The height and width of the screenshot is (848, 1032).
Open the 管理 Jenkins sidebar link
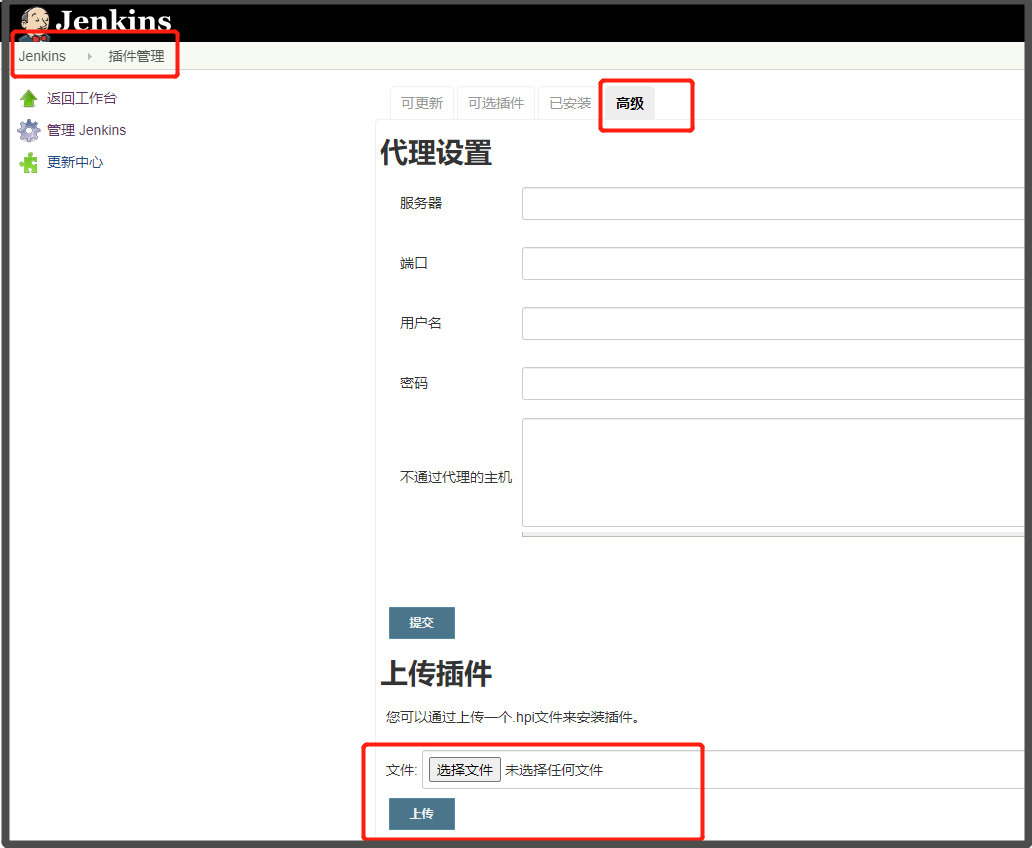click(x=88, y=129)
